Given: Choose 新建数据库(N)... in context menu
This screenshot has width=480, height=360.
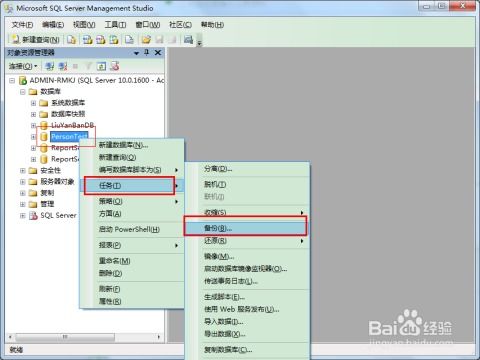Looking at the screenshot, I should click(x=124, y=145).
